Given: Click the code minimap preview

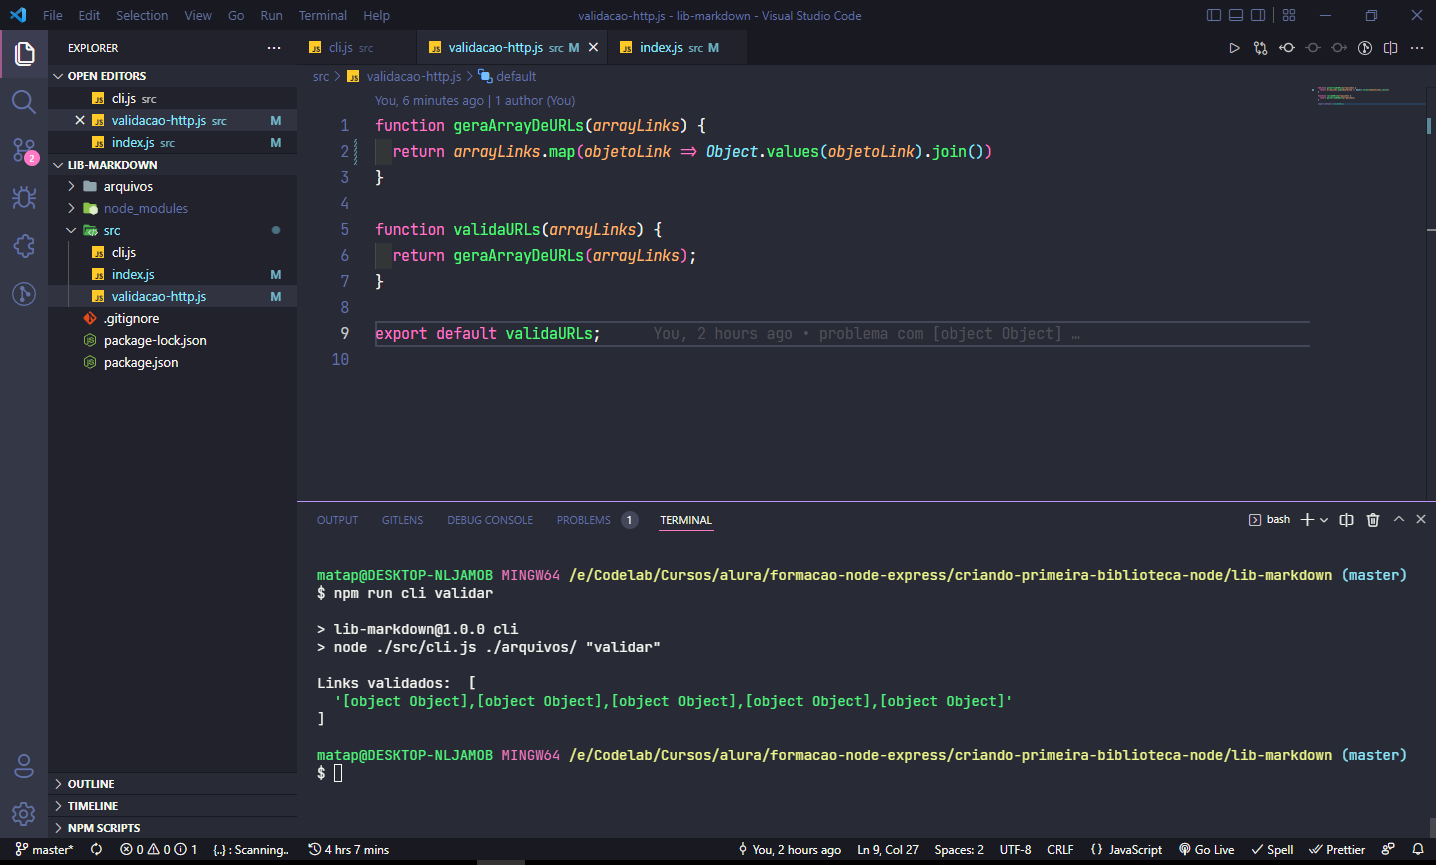Looking at the screenshot, I should 1369,95.
